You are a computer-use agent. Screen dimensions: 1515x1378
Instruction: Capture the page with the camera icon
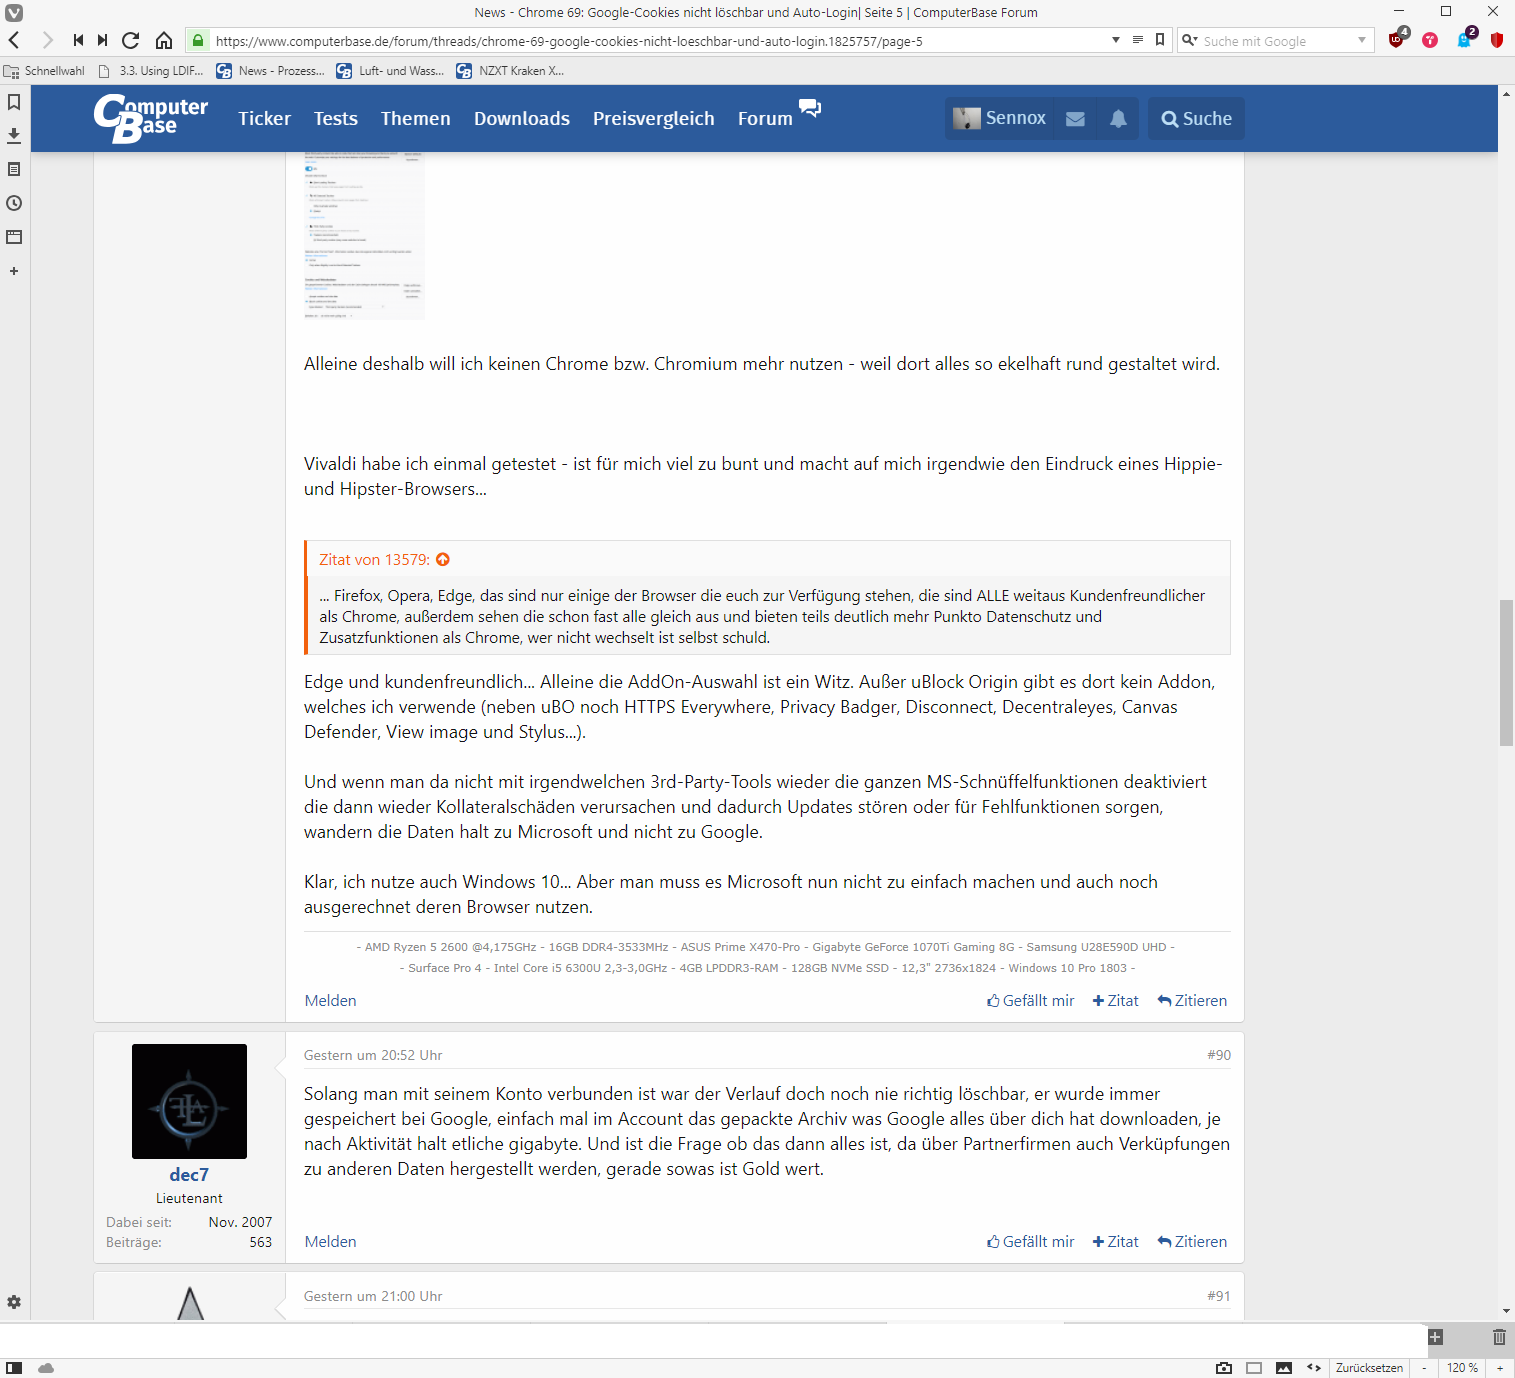click(1223, 1367)
